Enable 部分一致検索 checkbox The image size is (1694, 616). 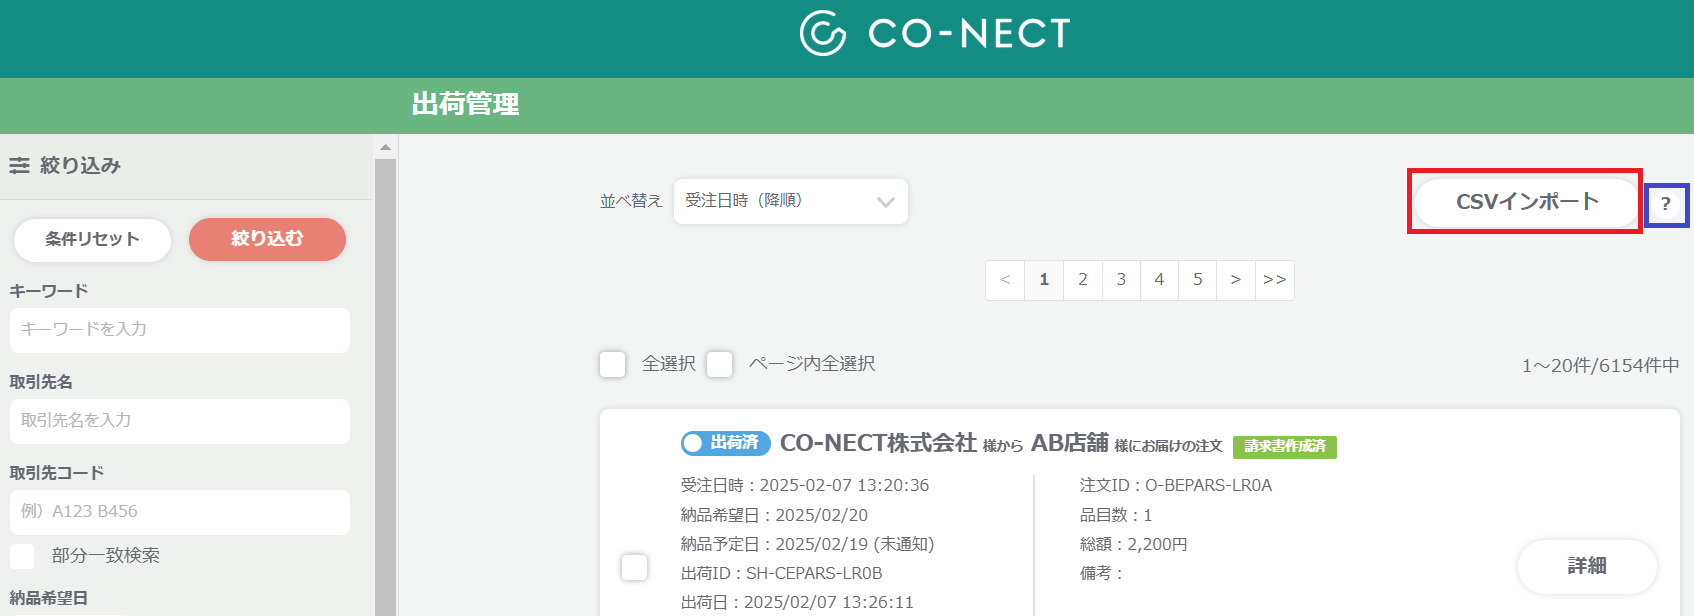point(22,556)
